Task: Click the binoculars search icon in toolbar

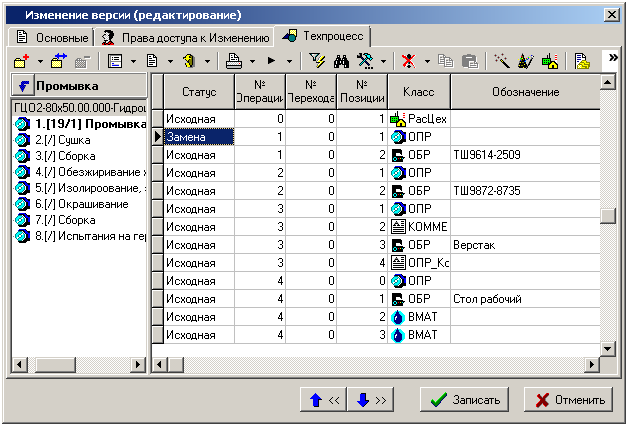Action: (340, 61)
